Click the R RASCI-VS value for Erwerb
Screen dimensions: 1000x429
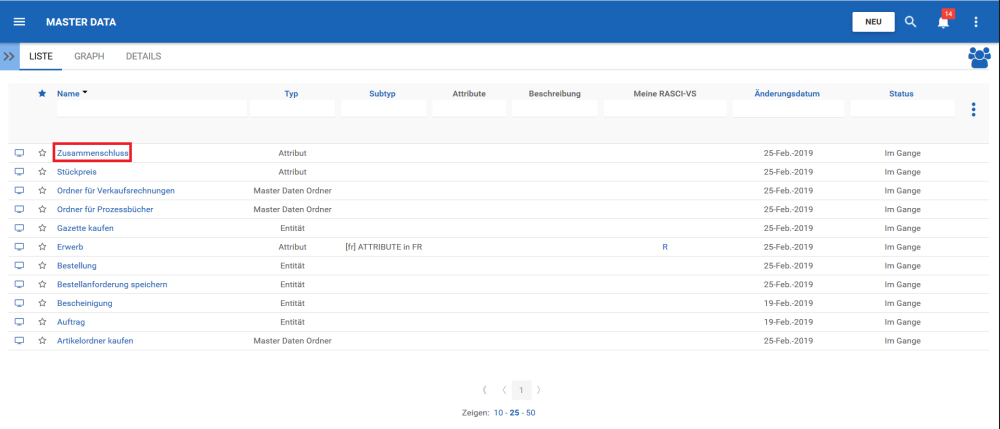[x=665, y=247]
